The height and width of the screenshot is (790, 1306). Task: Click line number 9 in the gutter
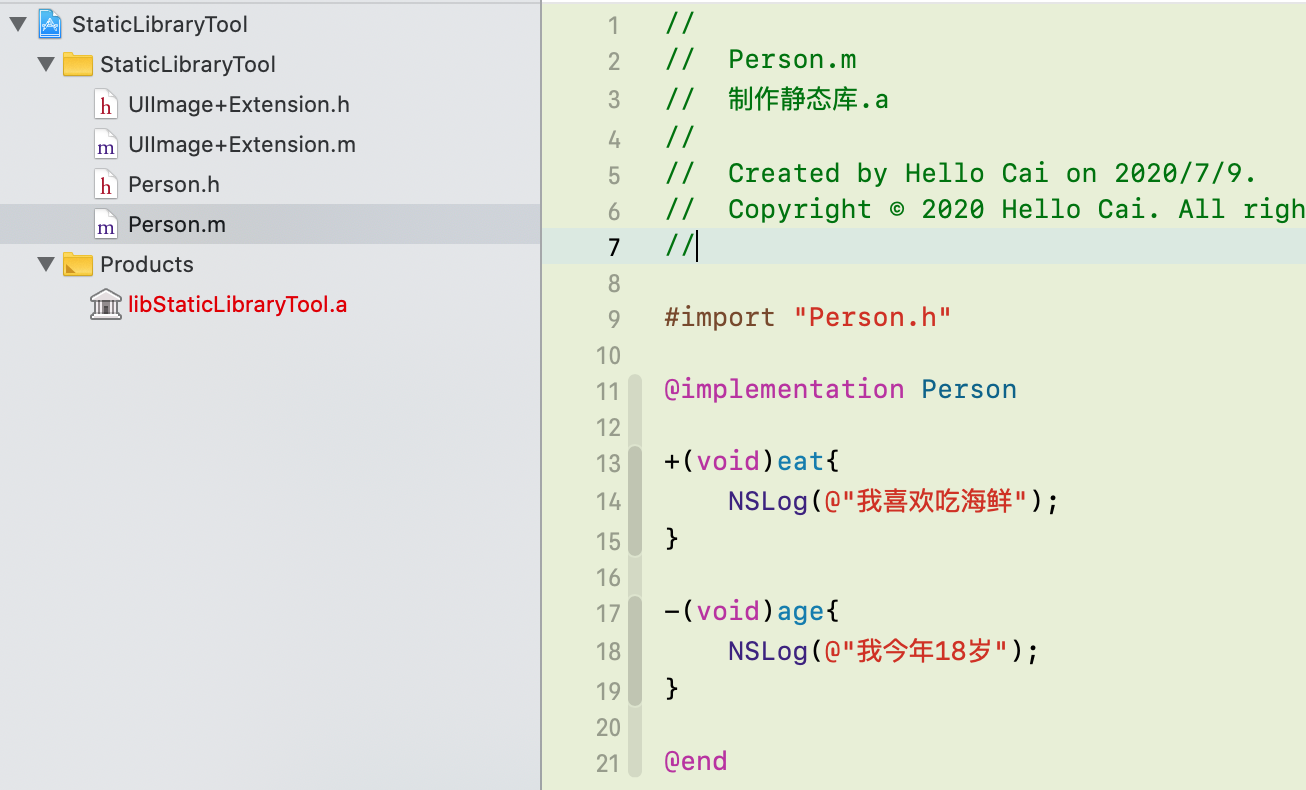(614, 319)
